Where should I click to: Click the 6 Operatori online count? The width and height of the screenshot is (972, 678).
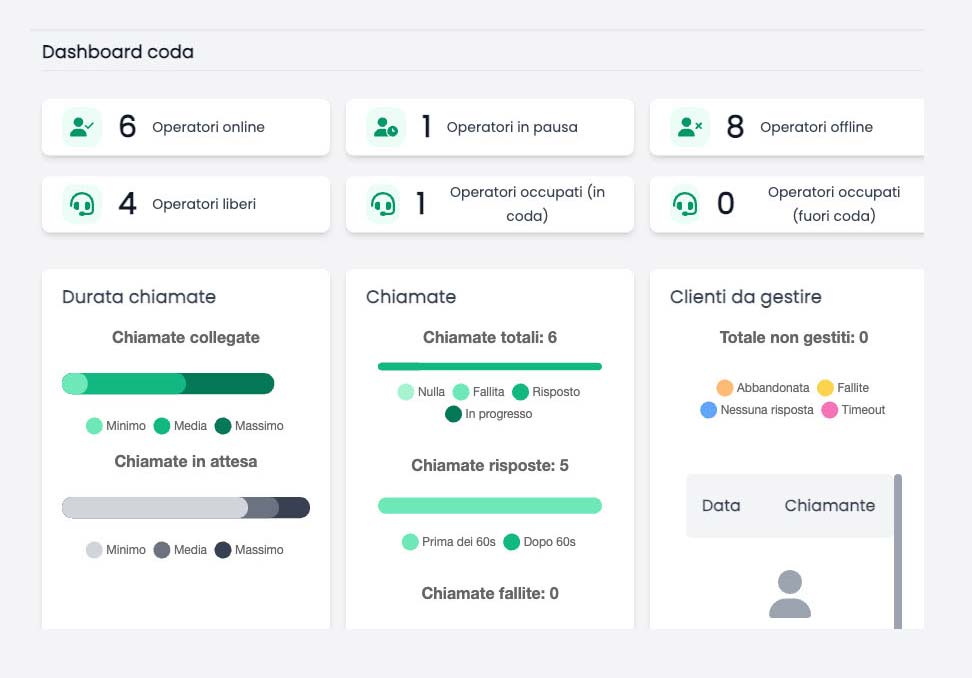[127, 127]
